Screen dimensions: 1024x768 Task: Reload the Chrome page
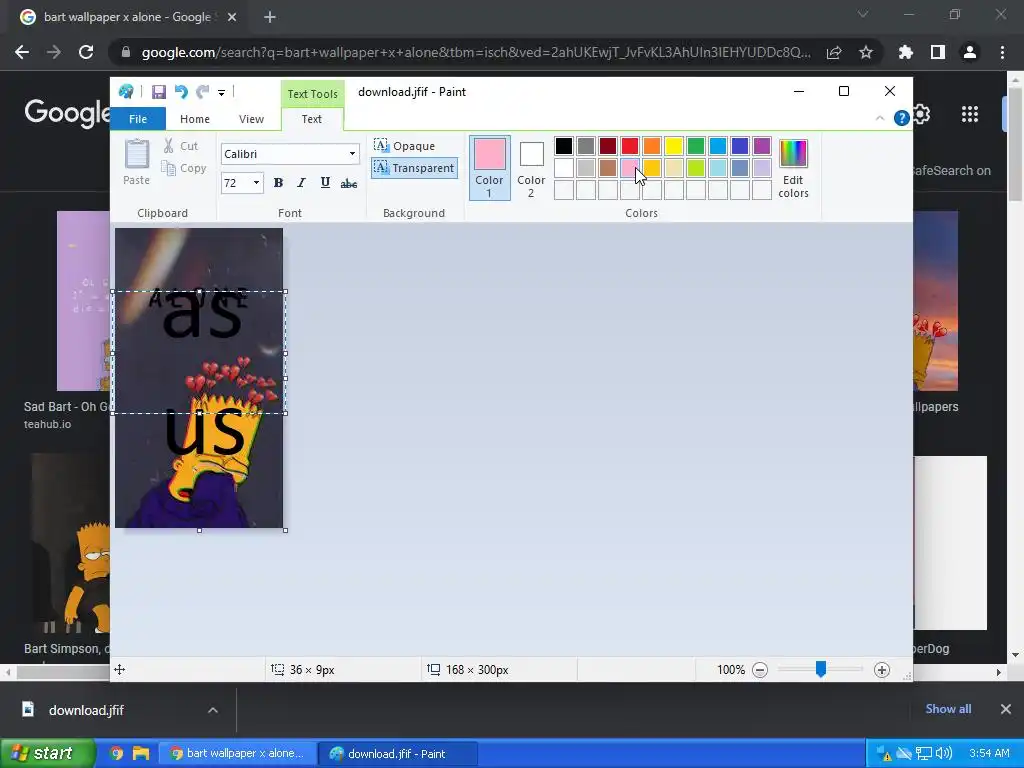tap(86, 52)
